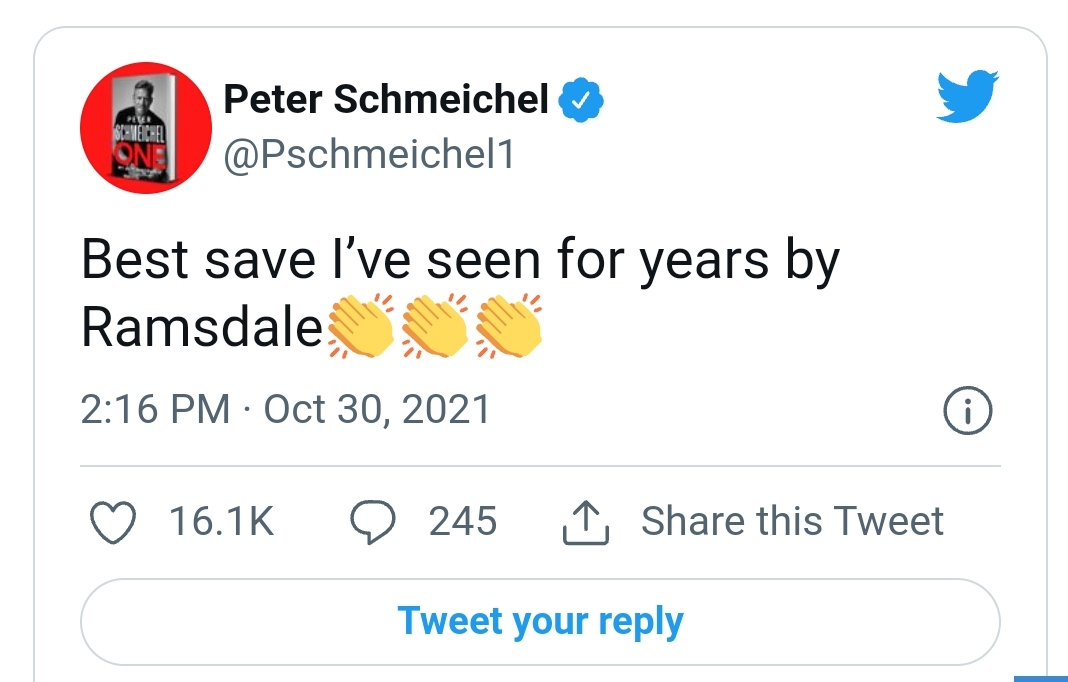Click the 245 replies count
Screen dimensions: 1068x682
click(462, 521)
